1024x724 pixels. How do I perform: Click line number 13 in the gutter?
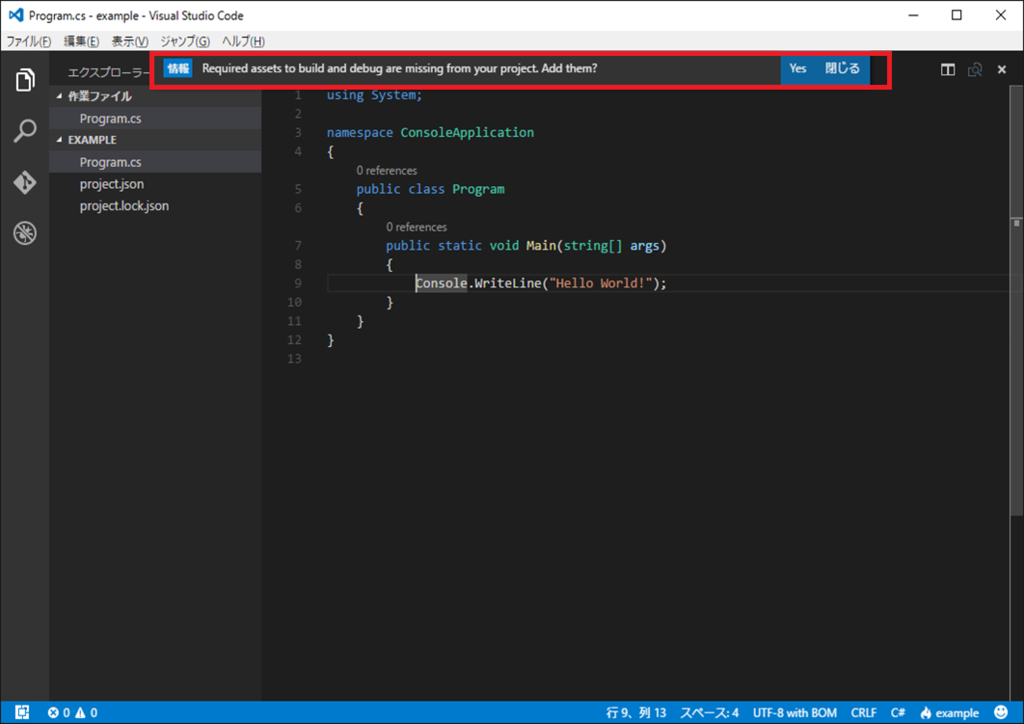tap(295, 359)
